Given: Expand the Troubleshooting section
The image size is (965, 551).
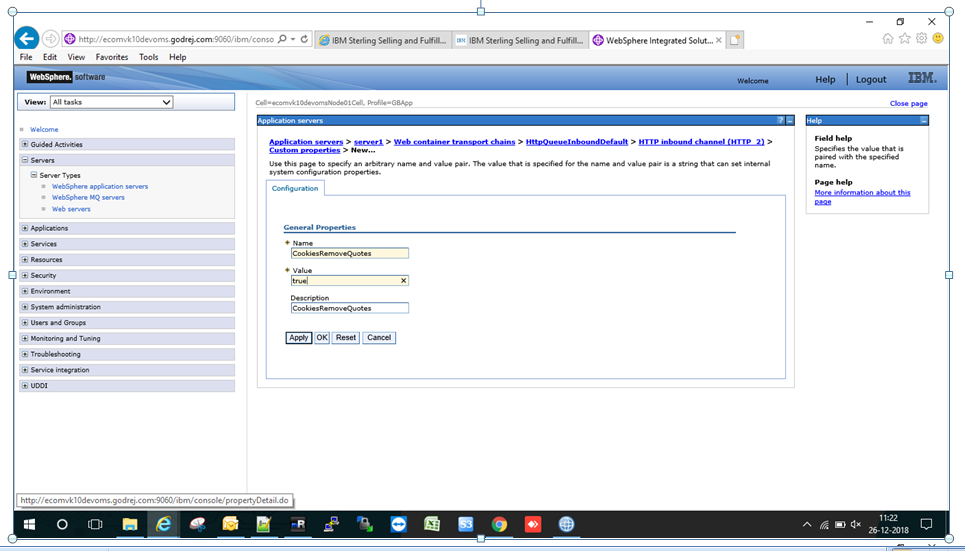Looking at the screenshot, I should pos(25,354).
